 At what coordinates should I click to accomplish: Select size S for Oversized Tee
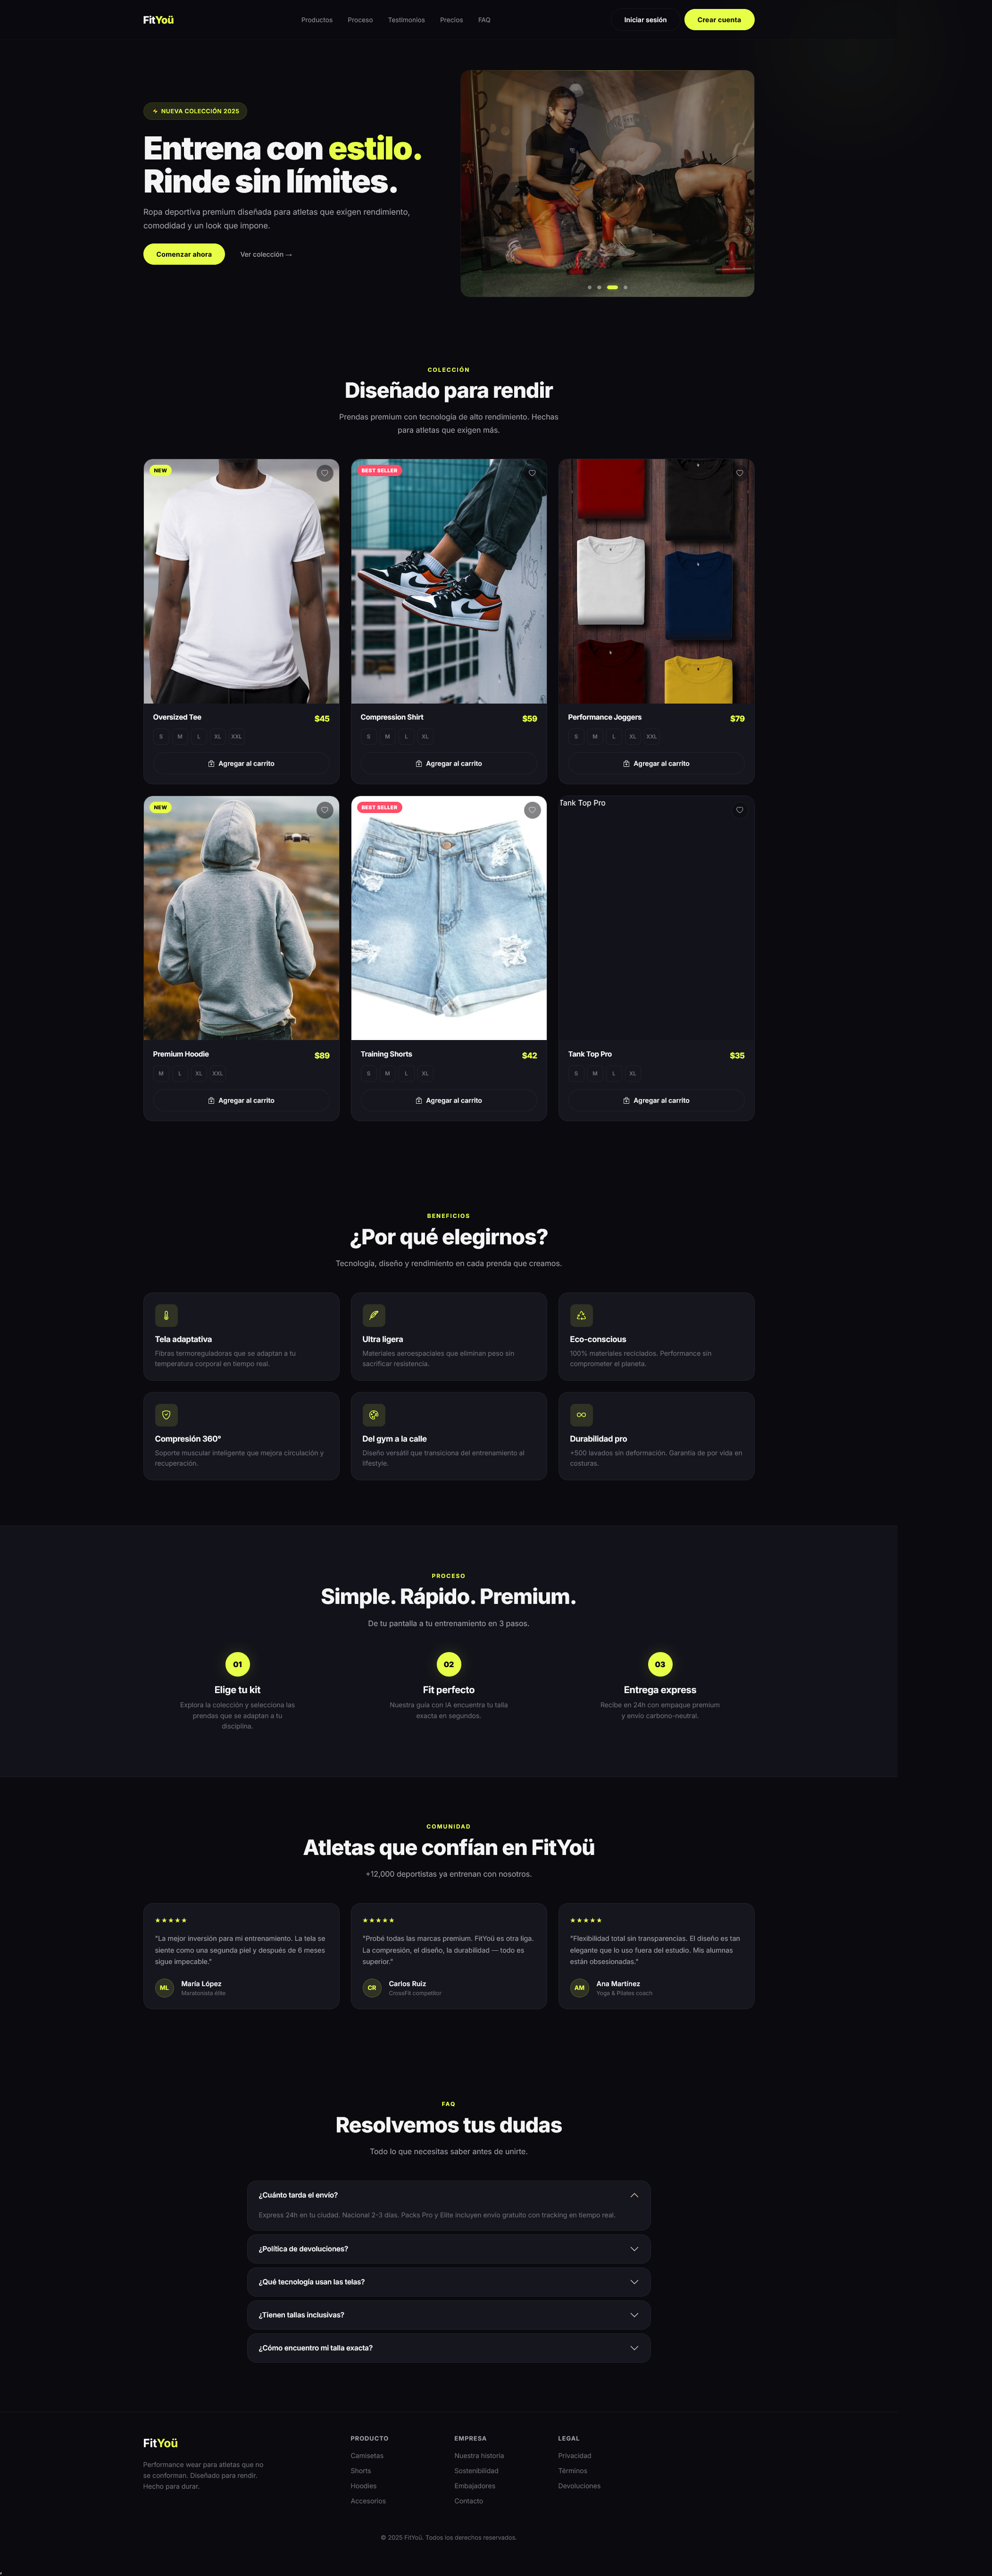pos(161,737)
